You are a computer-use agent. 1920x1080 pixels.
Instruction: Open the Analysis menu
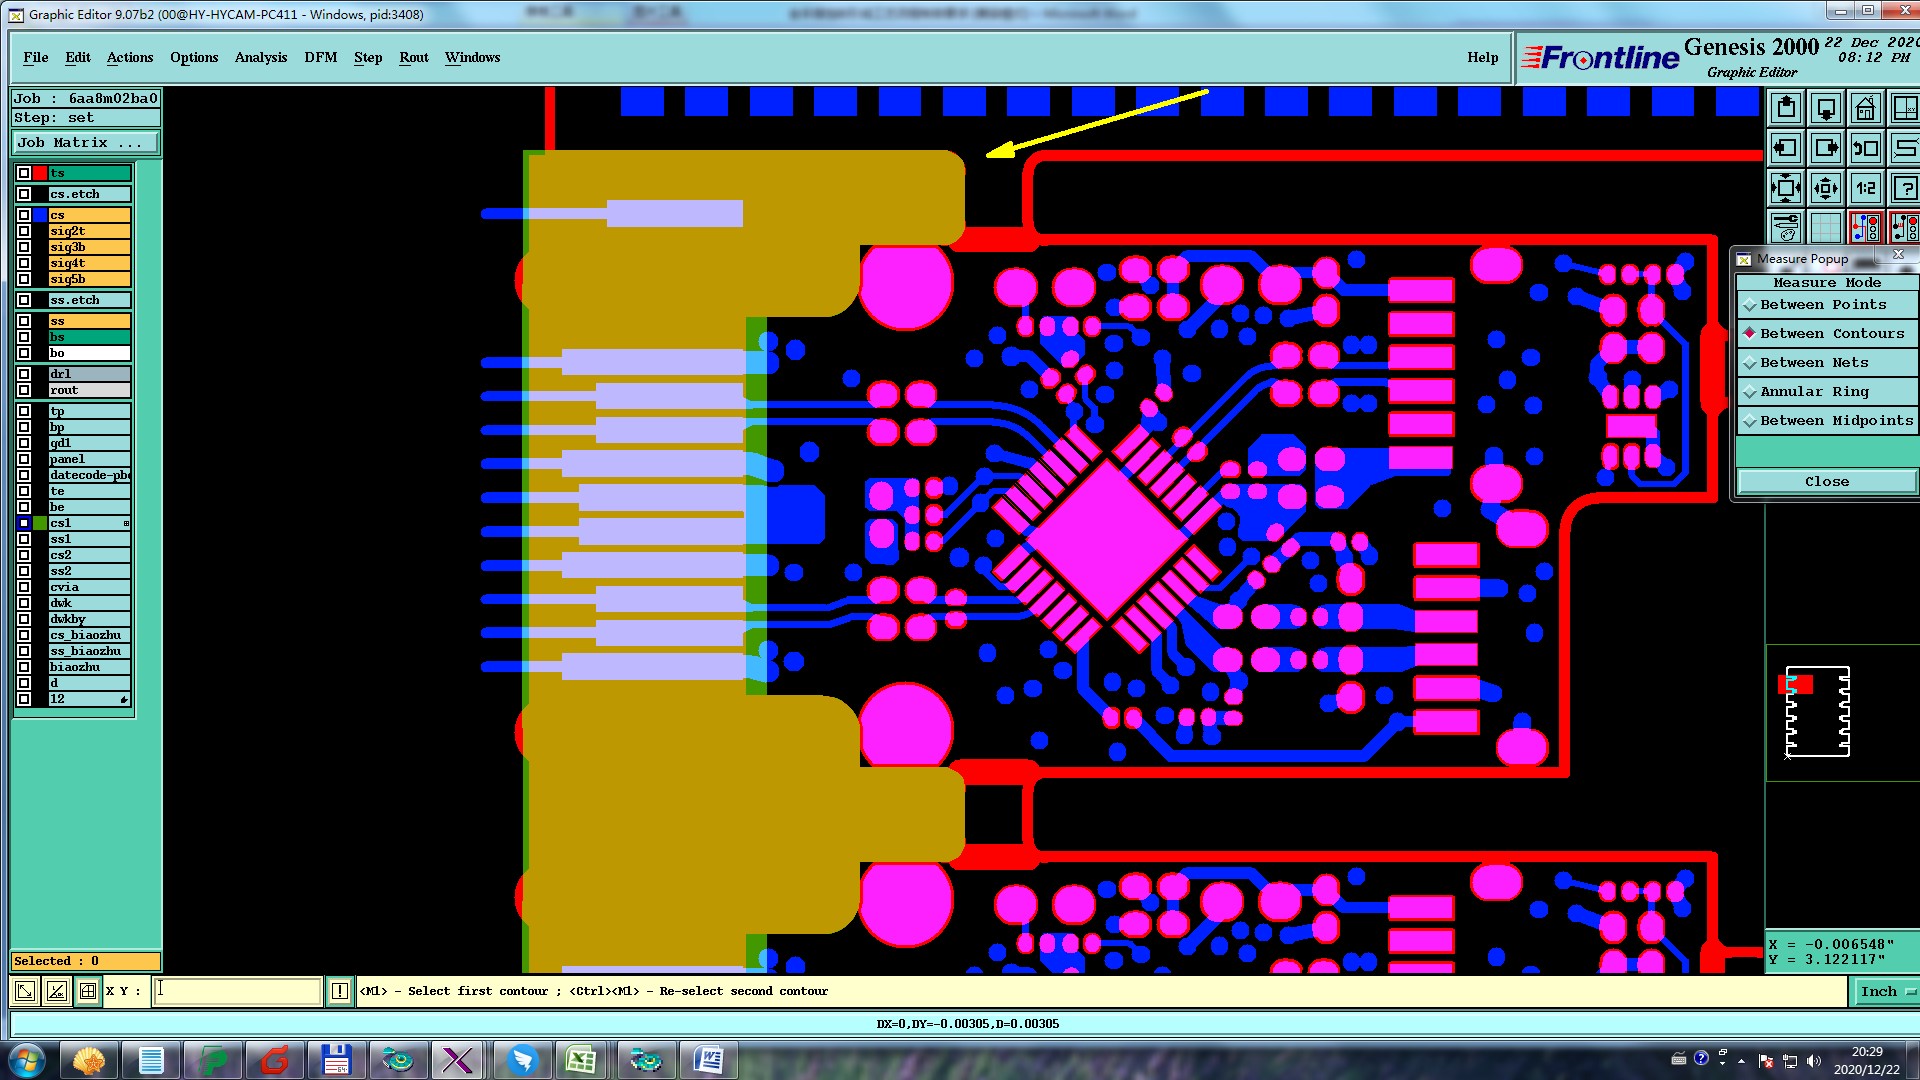[x=260, y=57]
